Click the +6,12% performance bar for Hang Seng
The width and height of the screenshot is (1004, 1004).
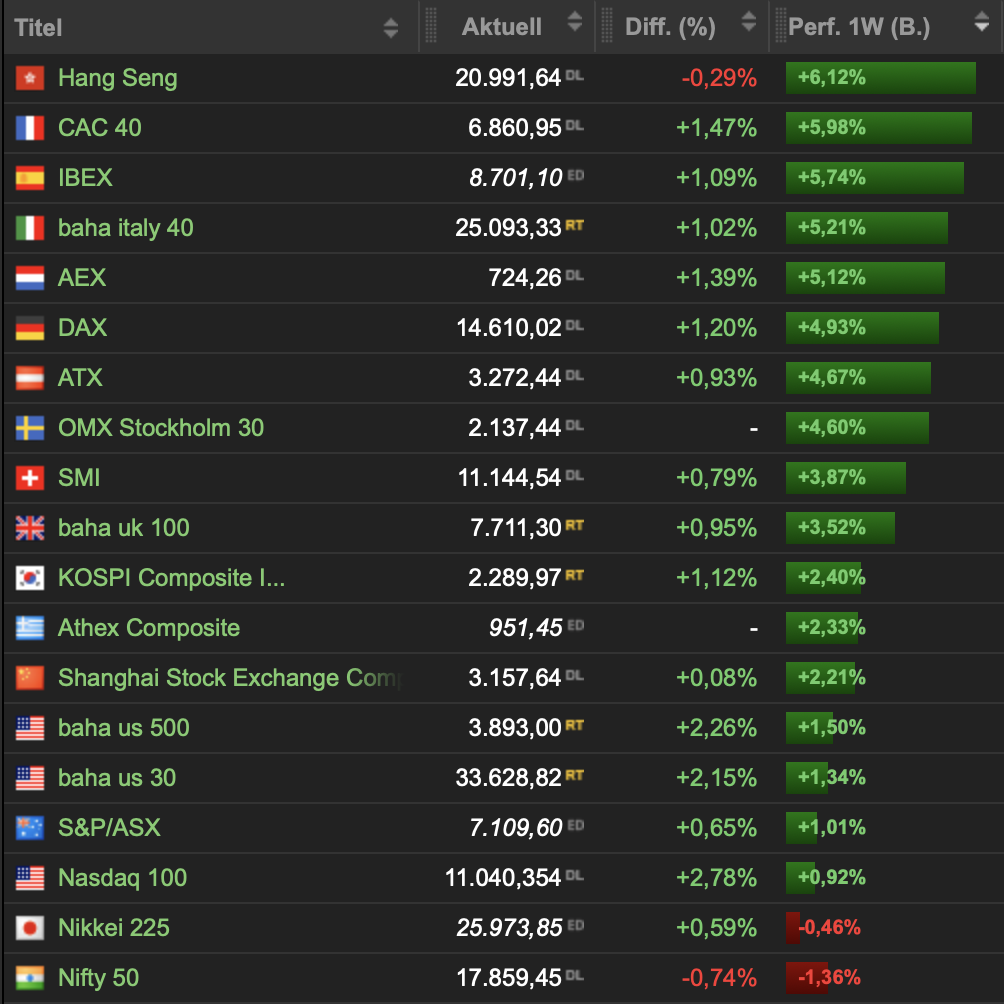tap(880, 78)
